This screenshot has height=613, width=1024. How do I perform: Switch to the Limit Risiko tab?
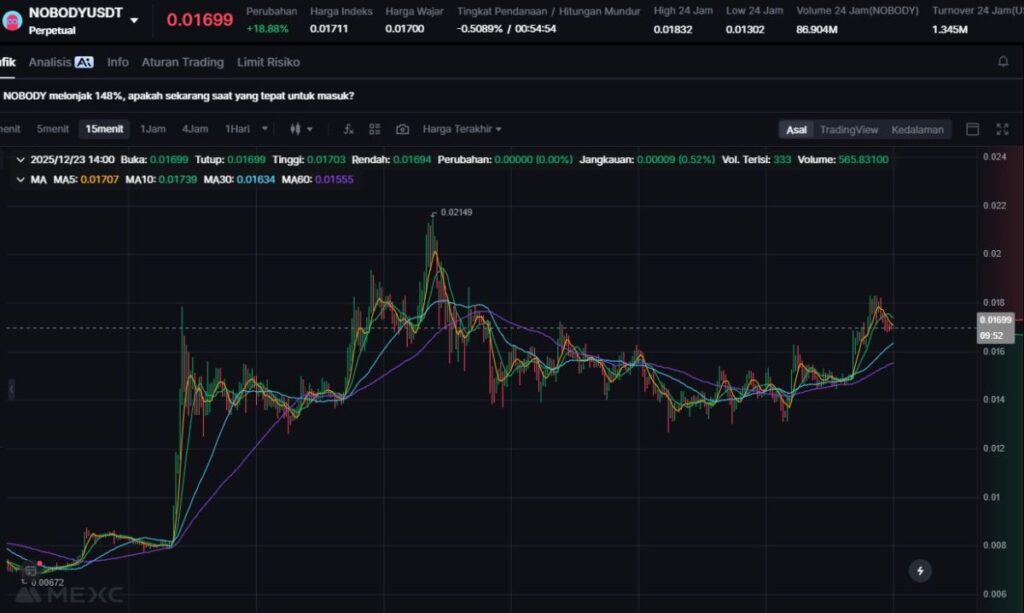point(268,62)
